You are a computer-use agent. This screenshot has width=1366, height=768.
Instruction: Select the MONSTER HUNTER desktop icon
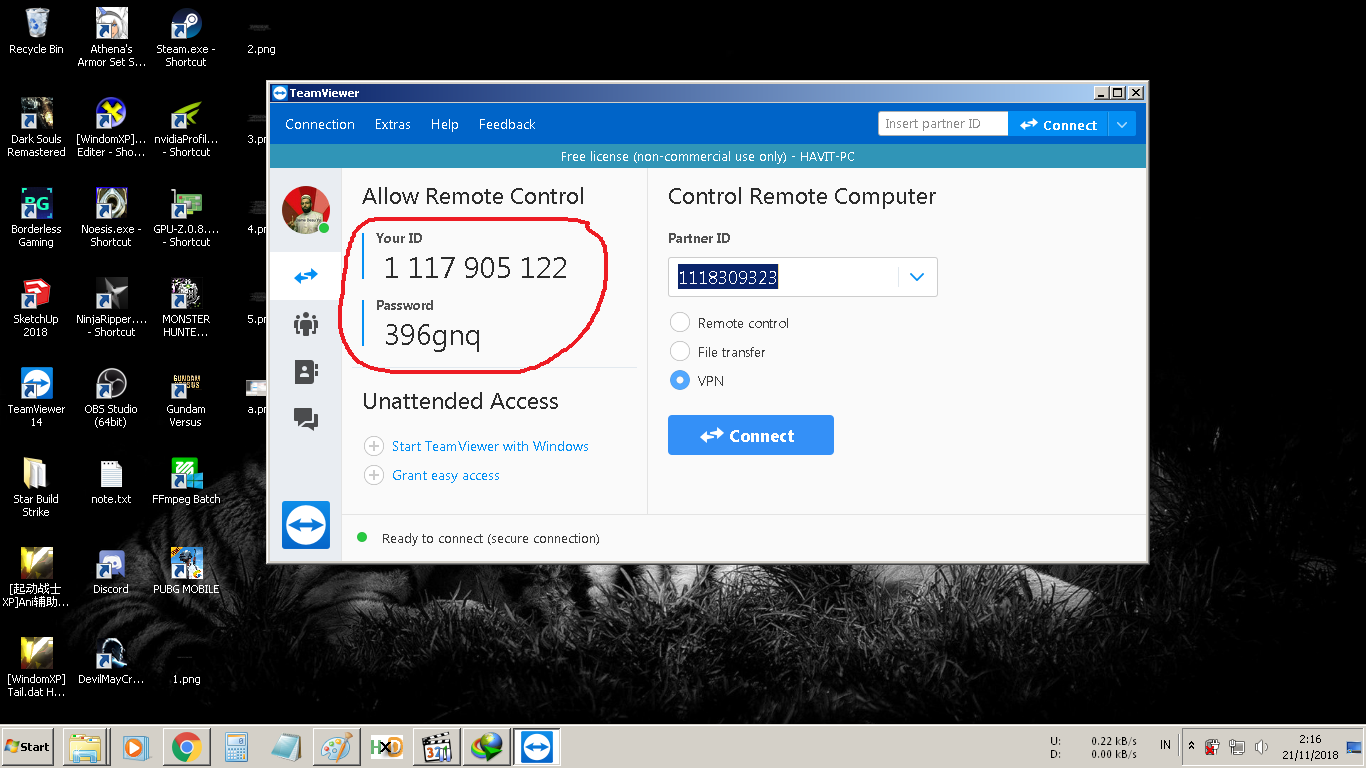point(186,307)
